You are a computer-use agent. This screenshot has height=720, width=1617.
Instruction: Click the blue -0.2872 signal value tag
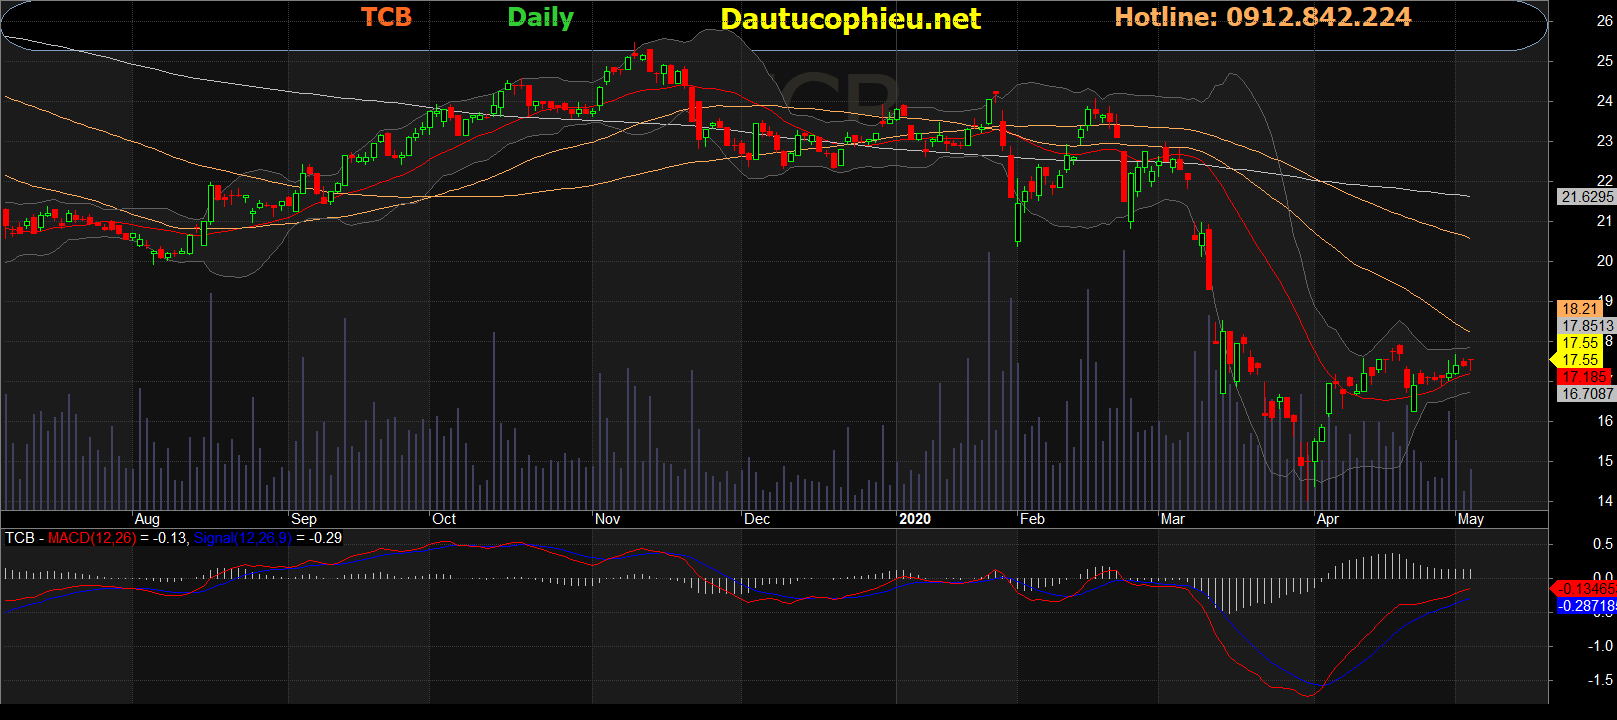[x=1586, y=606]
